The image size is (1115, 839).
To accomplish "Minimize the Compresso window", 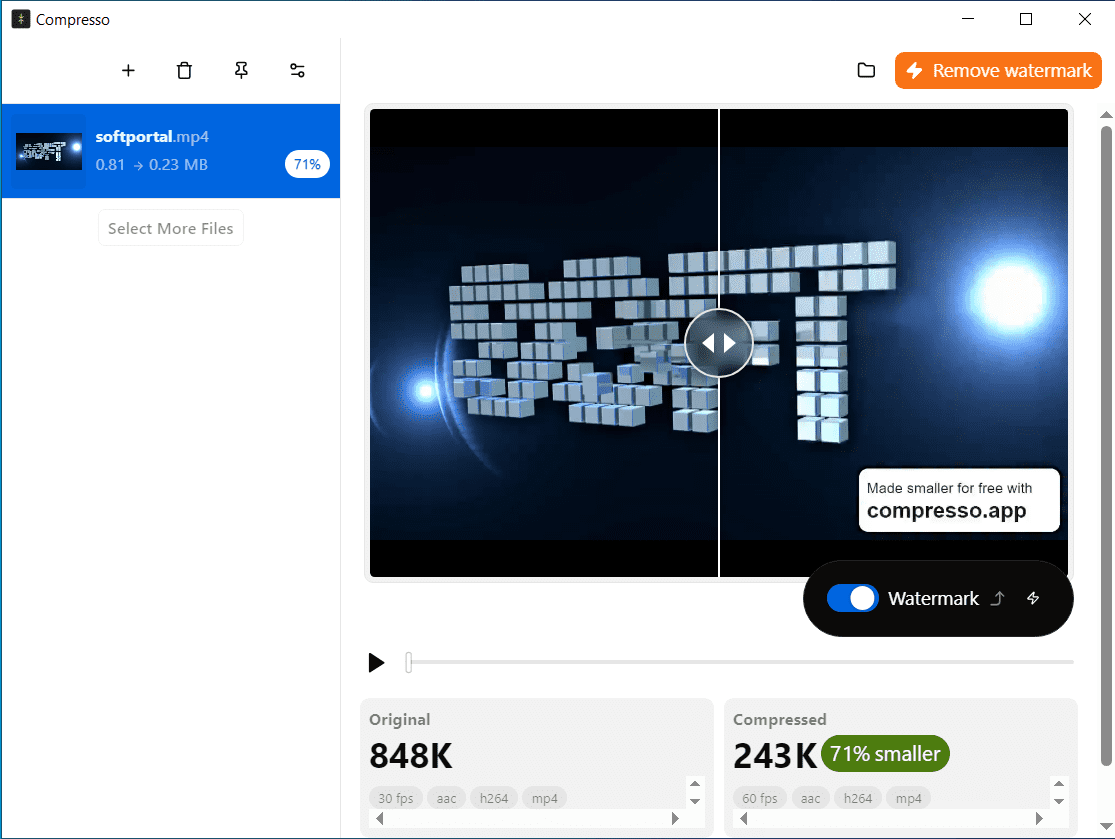I will point(967,19).
